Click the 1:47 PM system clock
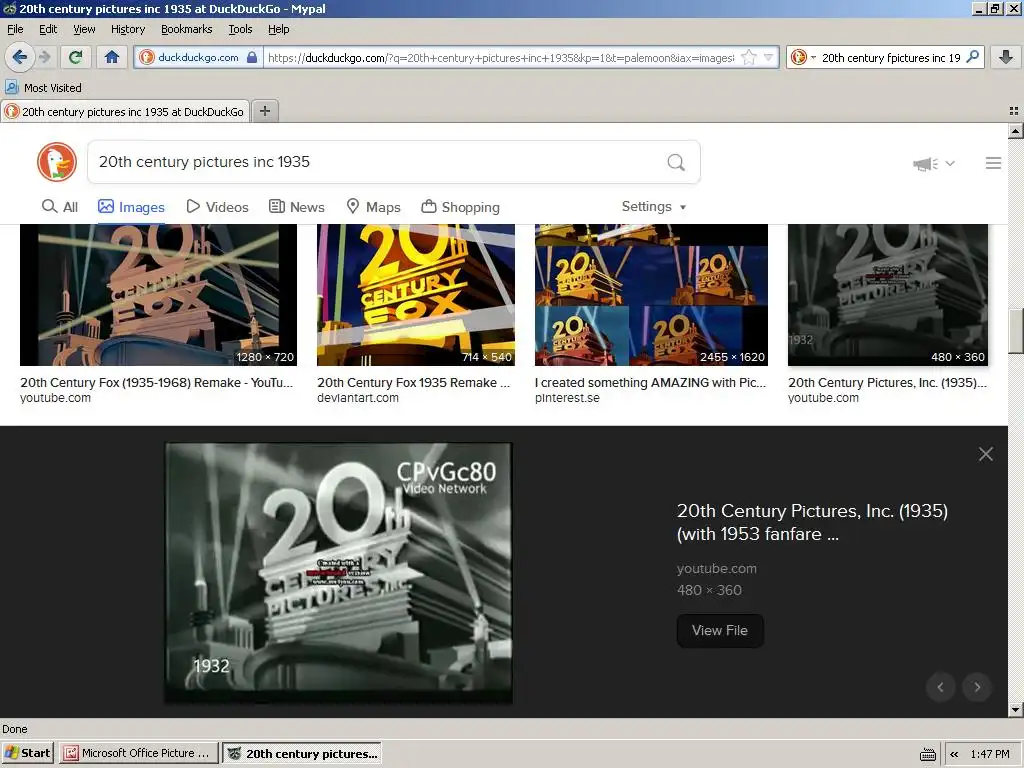 click(x=989, y=754)
